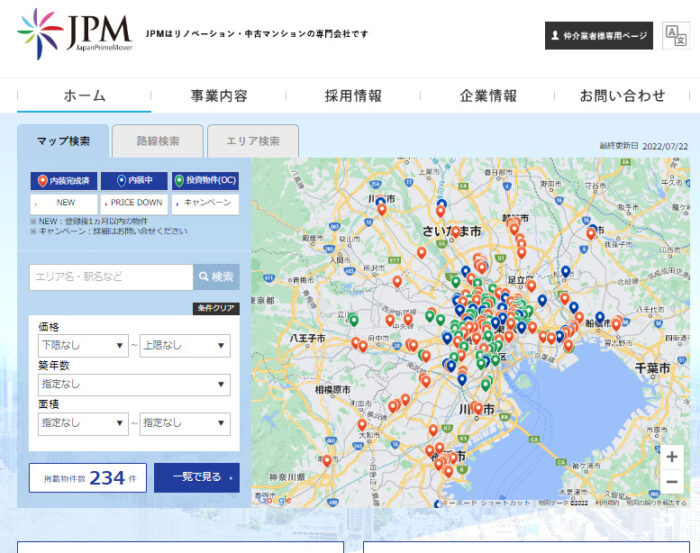Screen dimensions: 700x553
Task: Click the JPMはリノベーション tagline text
Action: 257,34
